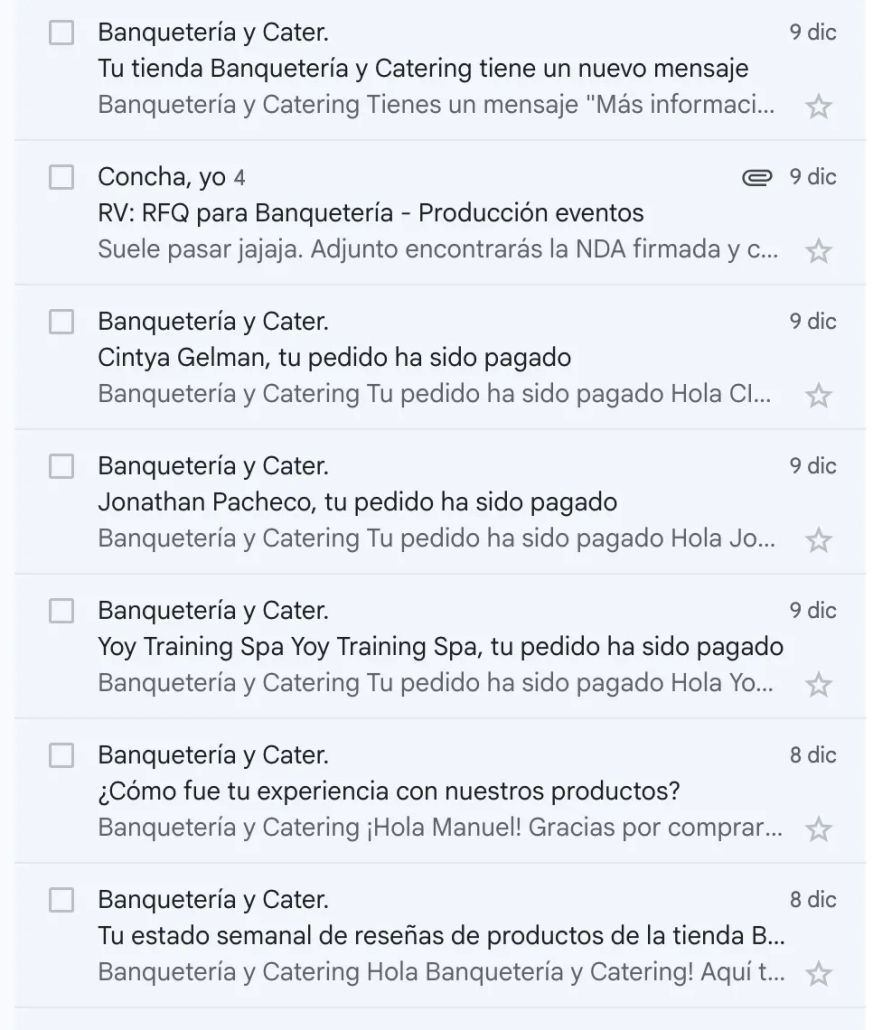Screen dimensions: 873x1030
Task: Check the box for Concha's RFQ thread
Action: click(62, 178)
